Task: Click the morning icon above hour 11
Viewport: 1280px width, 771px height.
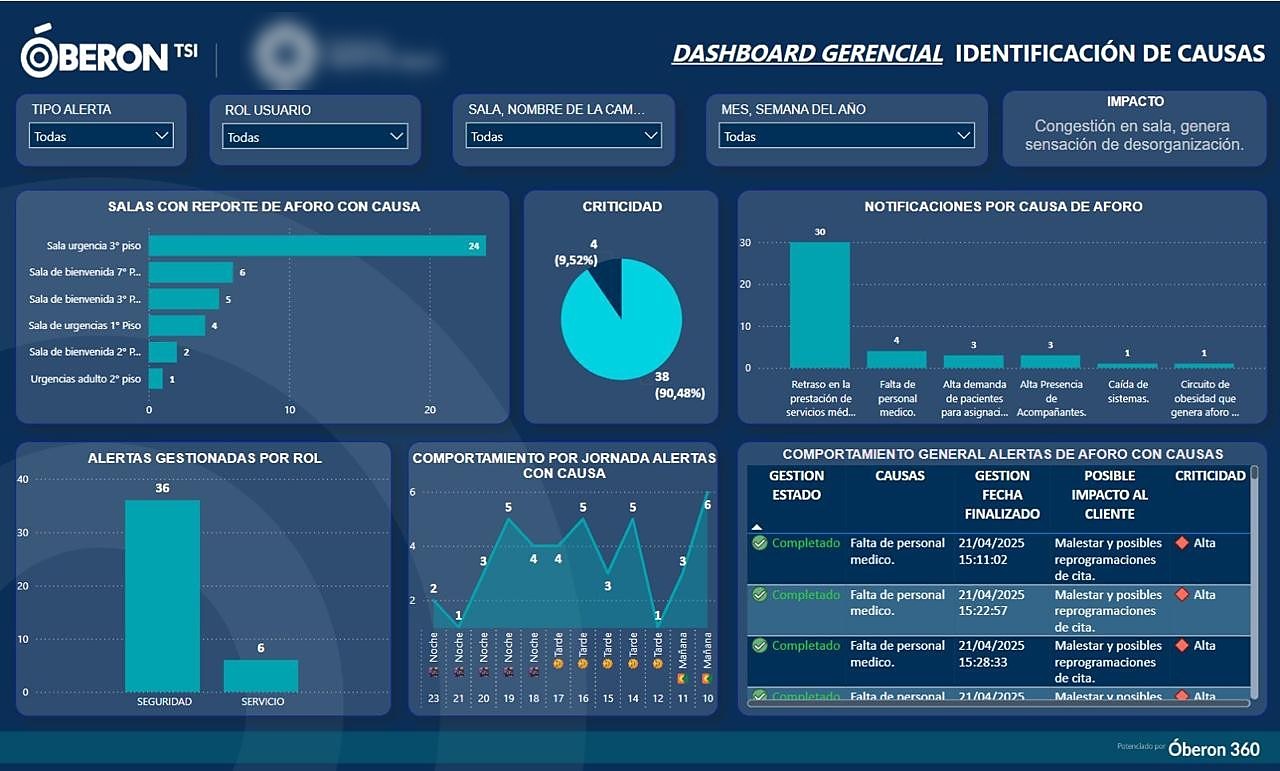Action: [683, 678]
